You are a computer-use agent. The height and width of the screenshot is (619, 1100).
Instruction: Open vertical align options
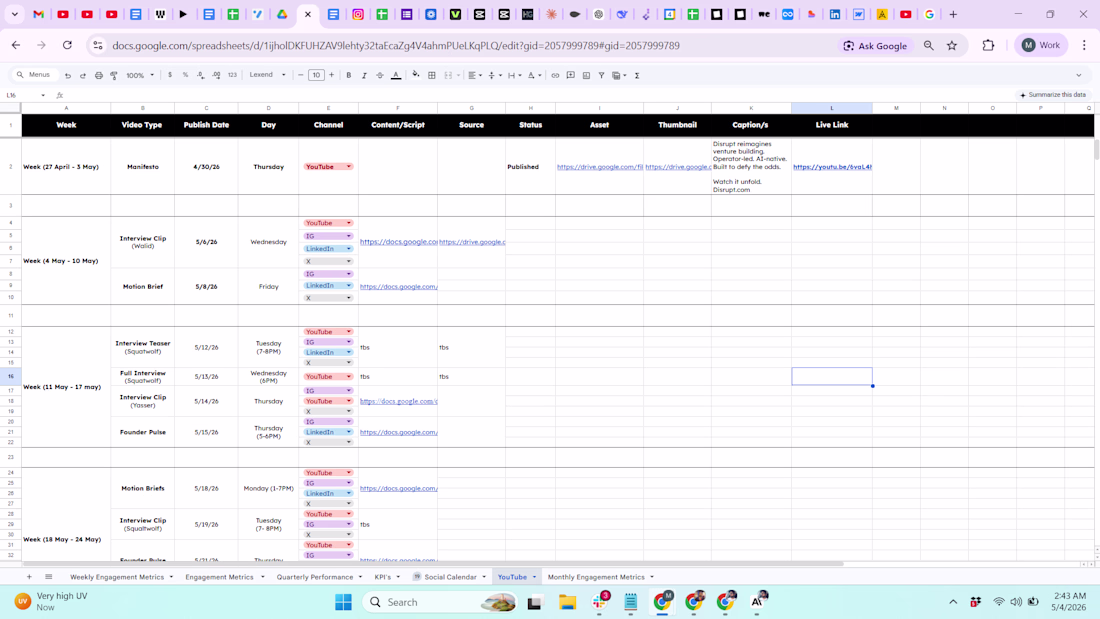[x=494, y=75]
